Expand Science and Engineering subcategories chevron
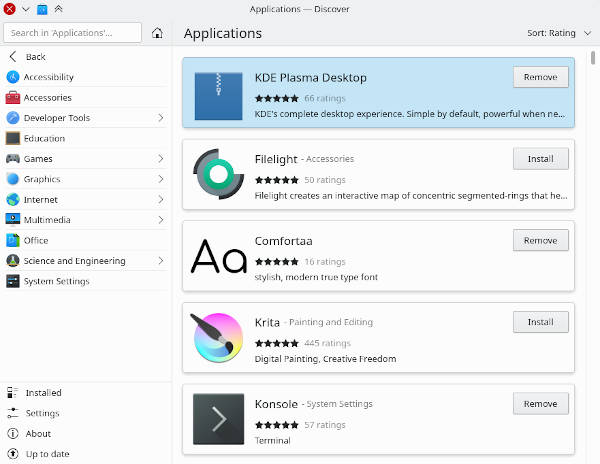Screen dimensions: 600x464 click(161, 260)
